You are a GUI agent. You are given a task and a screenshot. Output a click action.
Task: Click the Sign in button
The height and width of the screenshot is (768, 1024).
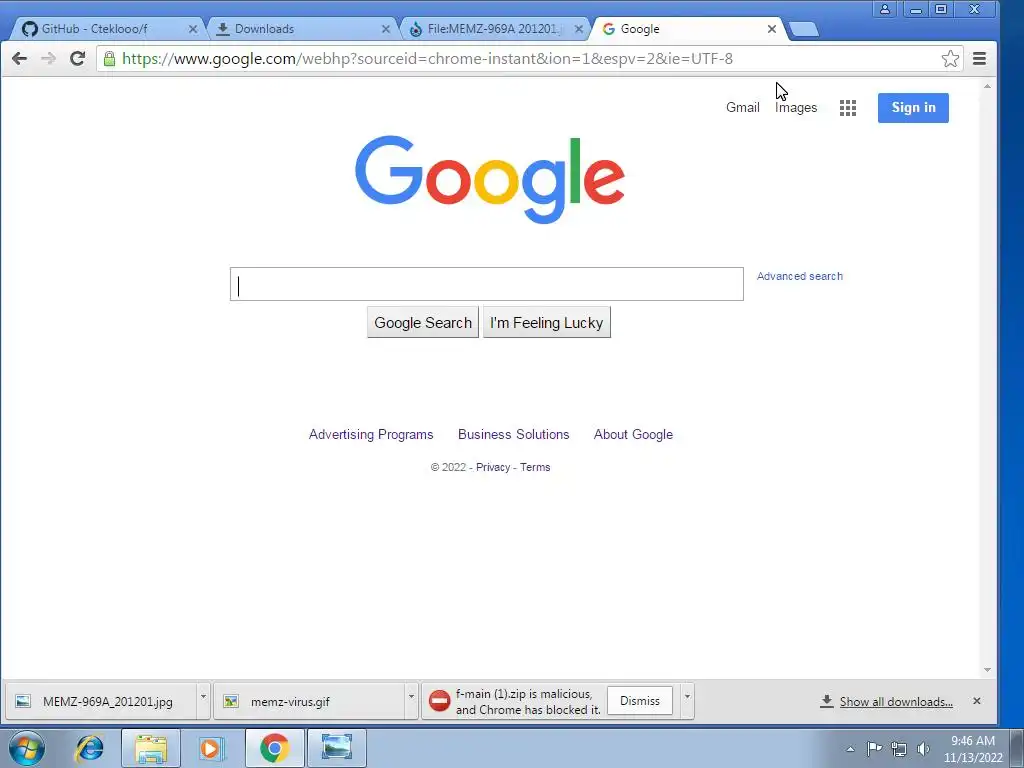(913, 108)
